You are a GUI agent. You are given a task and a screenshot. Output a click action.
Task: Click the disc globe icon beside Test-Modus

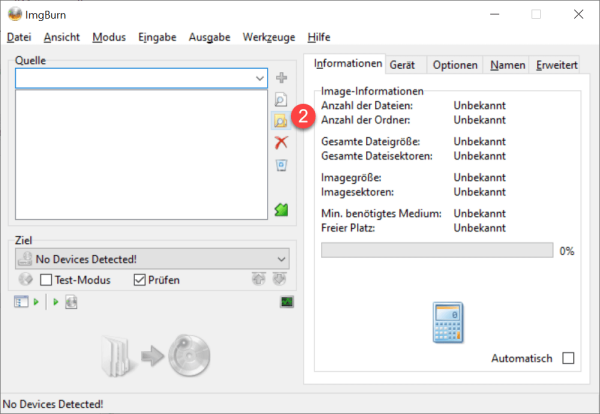click(26, 279)
